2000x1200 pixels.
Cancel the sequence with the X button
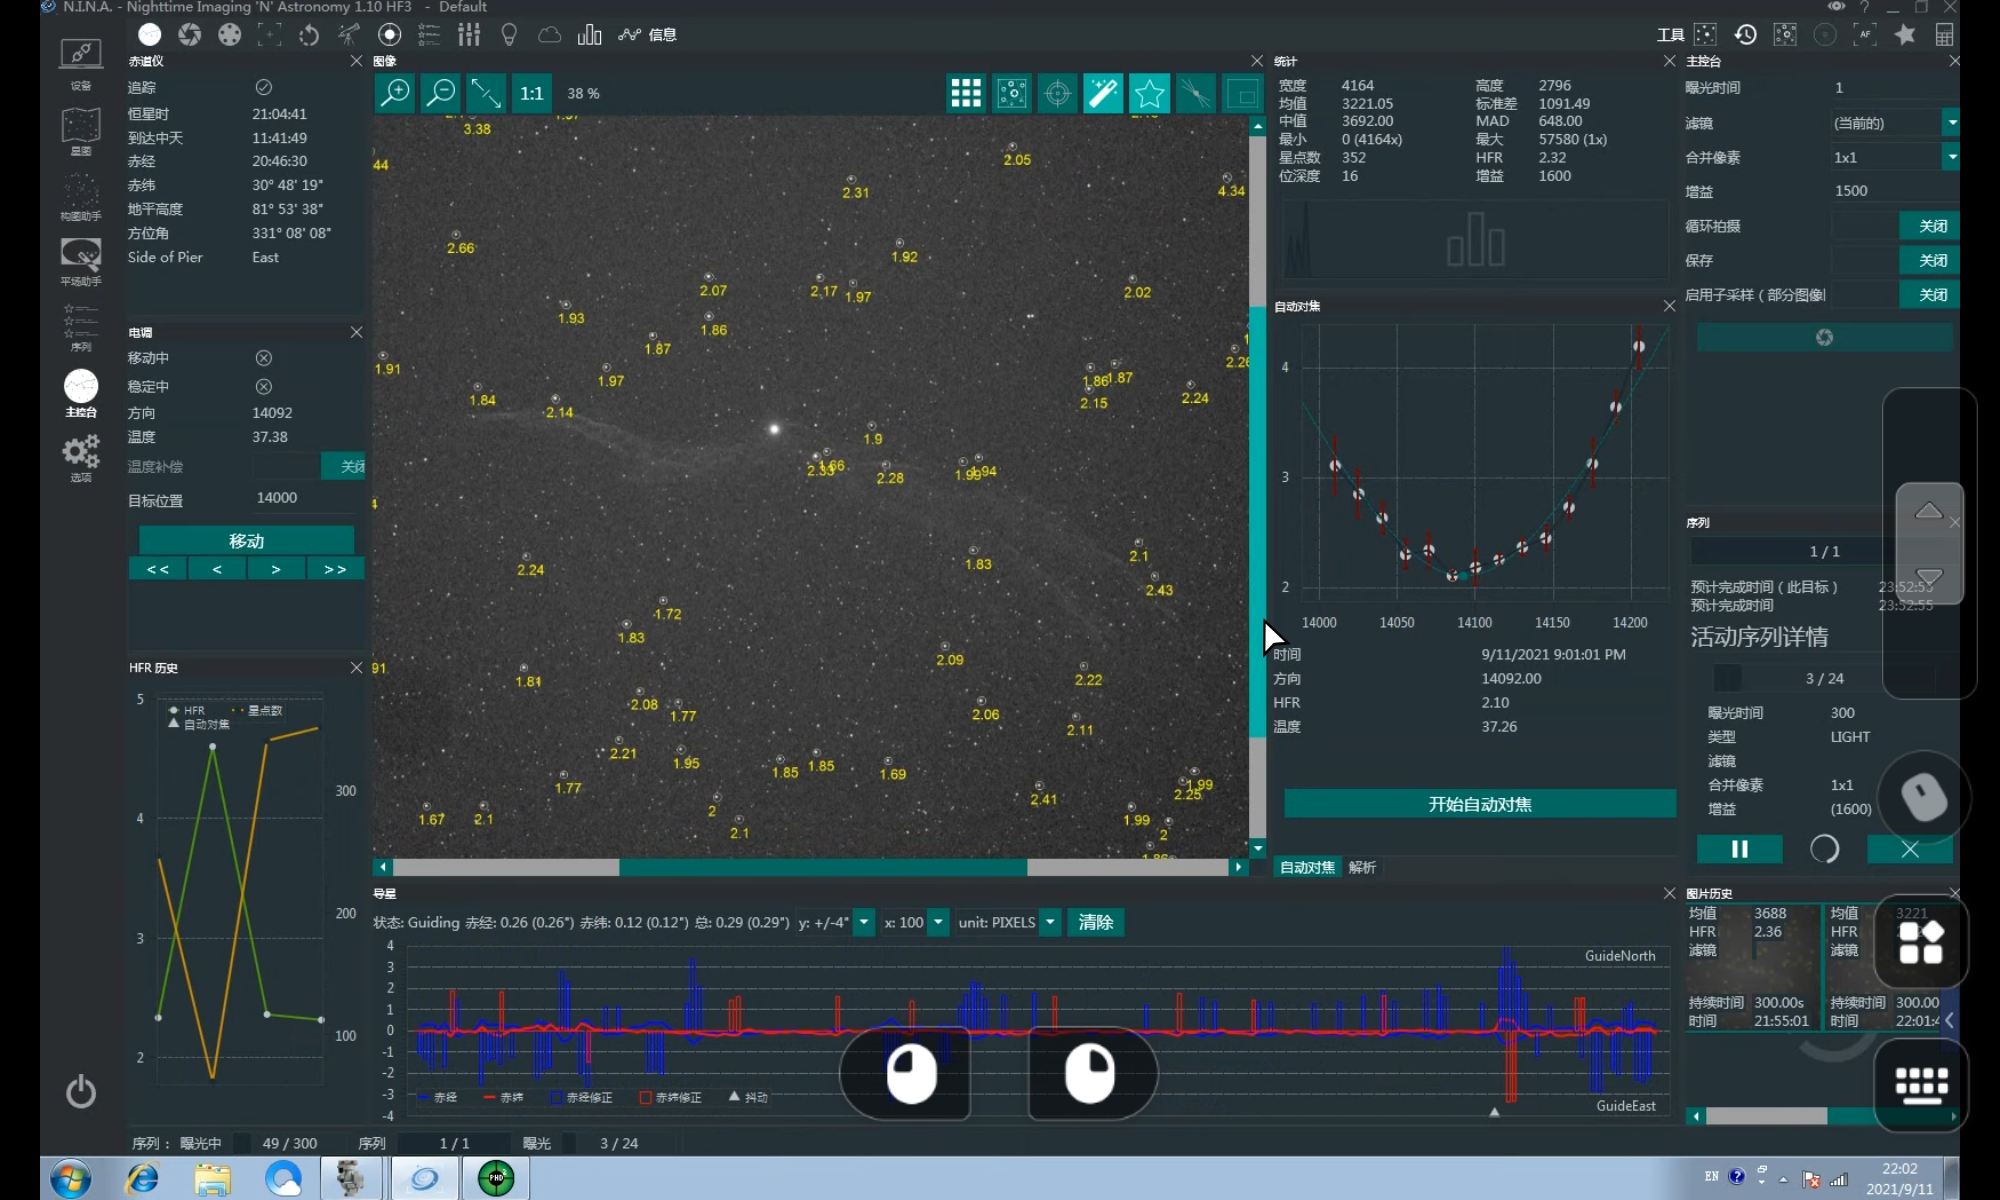[x=1910, y=849]
